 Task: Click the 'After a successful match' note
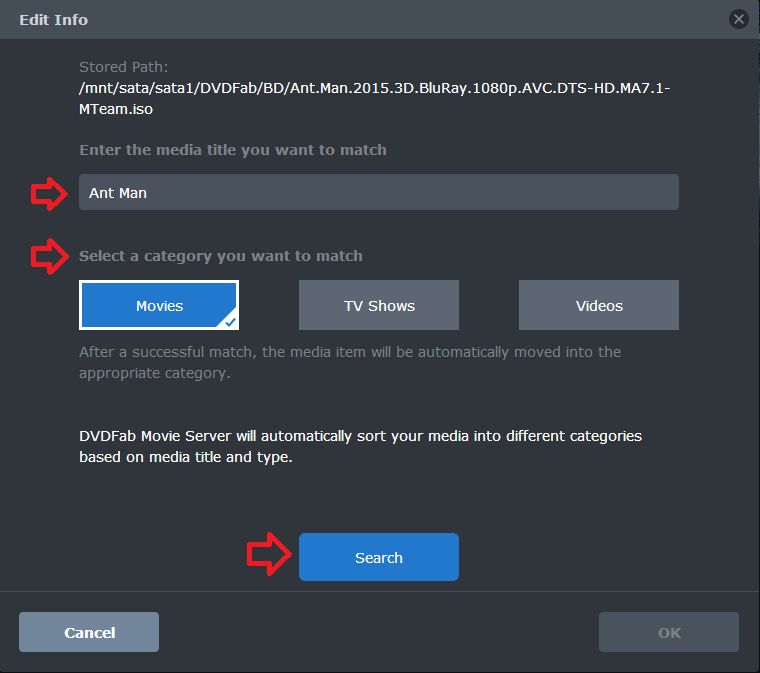(350, 362)
